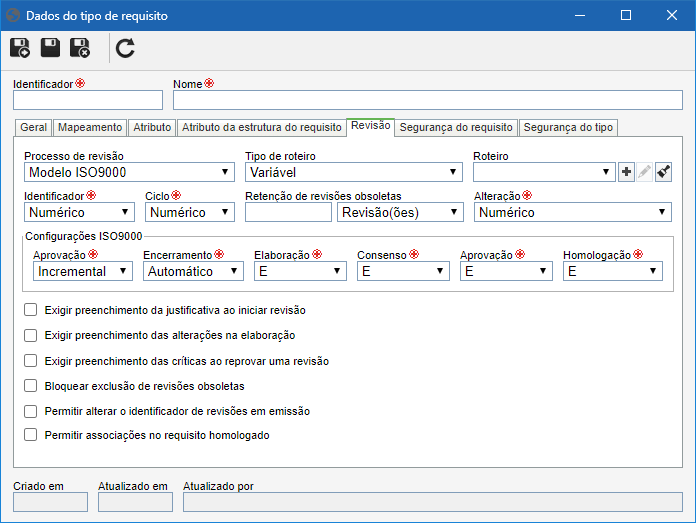Screen dimensions: 696x523
Task: Check Permitir alterar o identificador de revisões
Action: [31, 411]
